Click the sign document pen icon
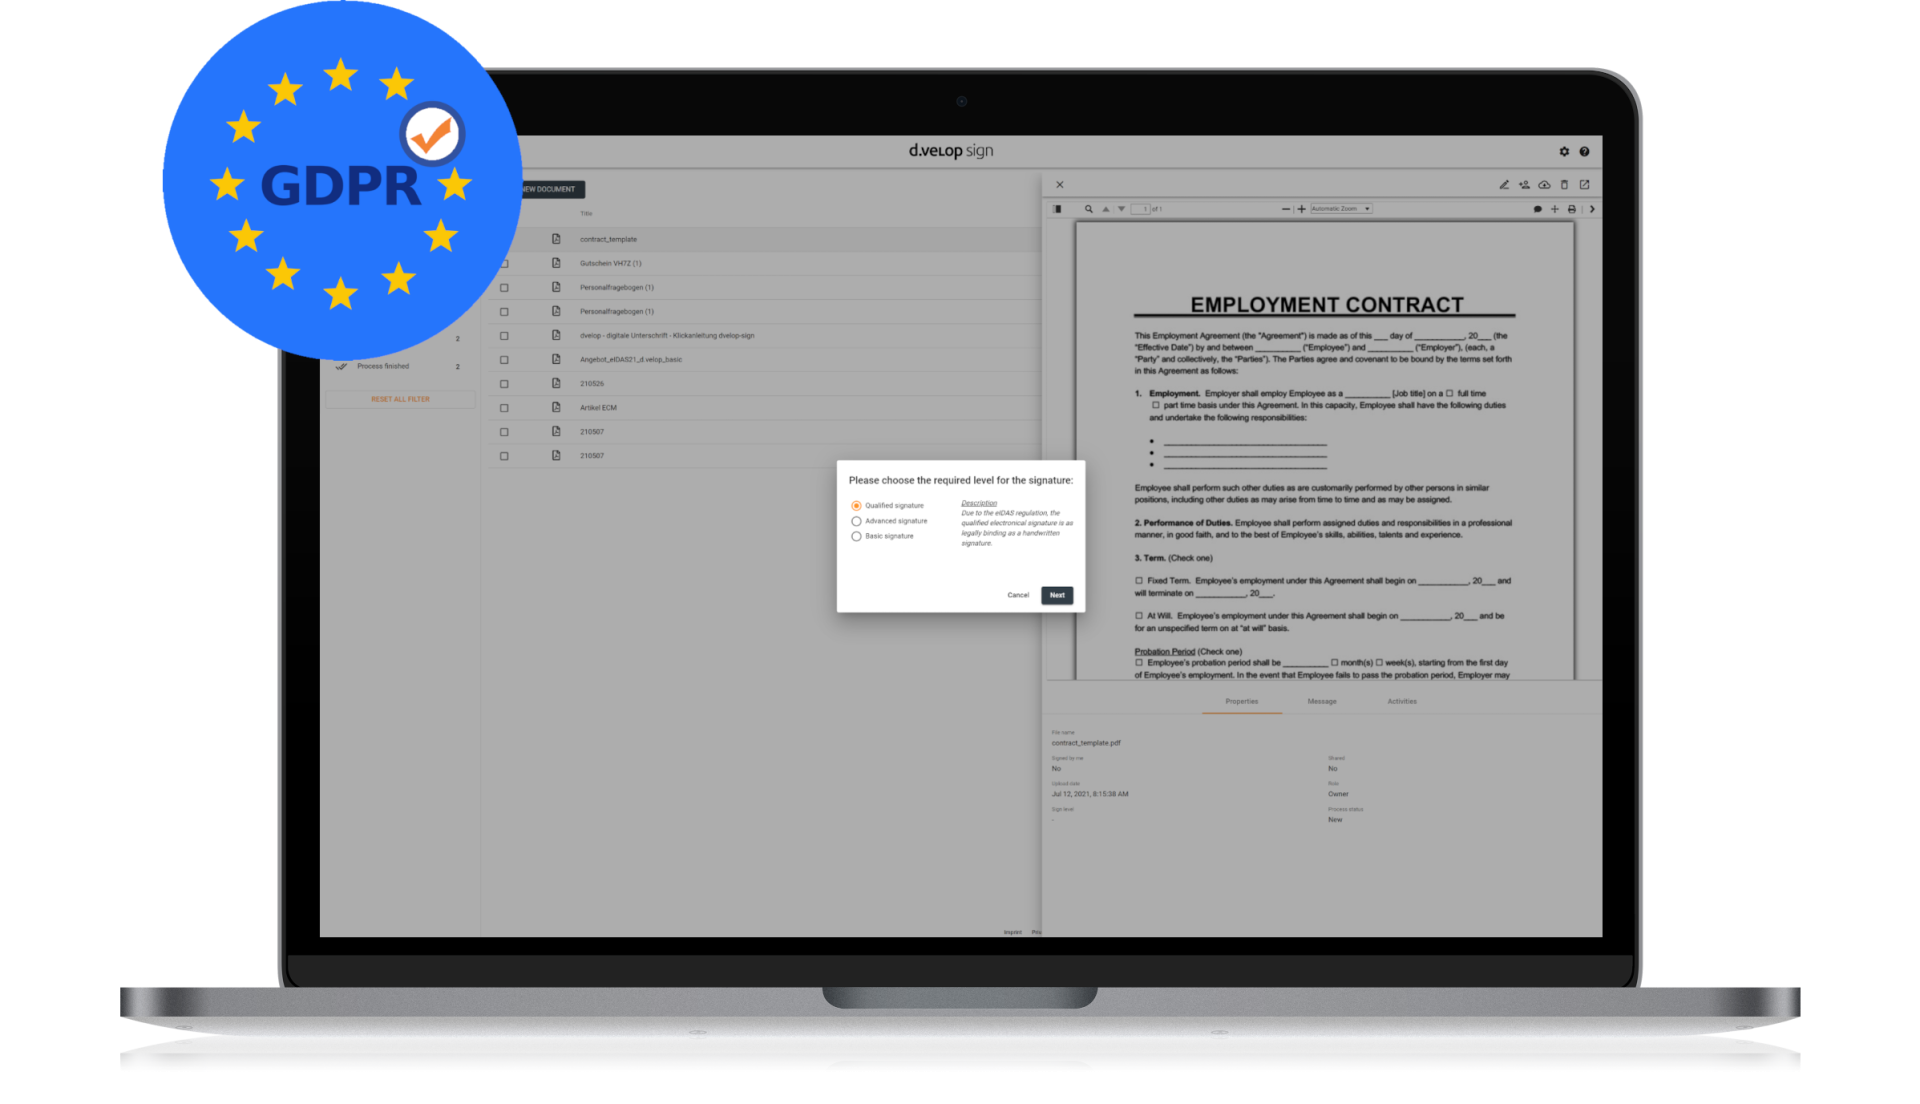1920x1104 pixels. click(1504, 185)
